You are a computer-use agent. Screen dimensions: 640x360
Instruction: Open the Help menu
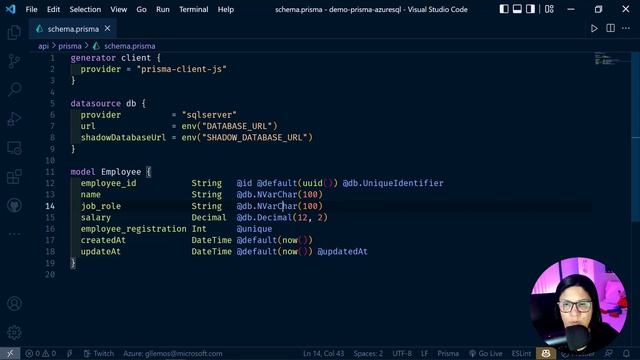pyautogui.click(x=225, y=9)
